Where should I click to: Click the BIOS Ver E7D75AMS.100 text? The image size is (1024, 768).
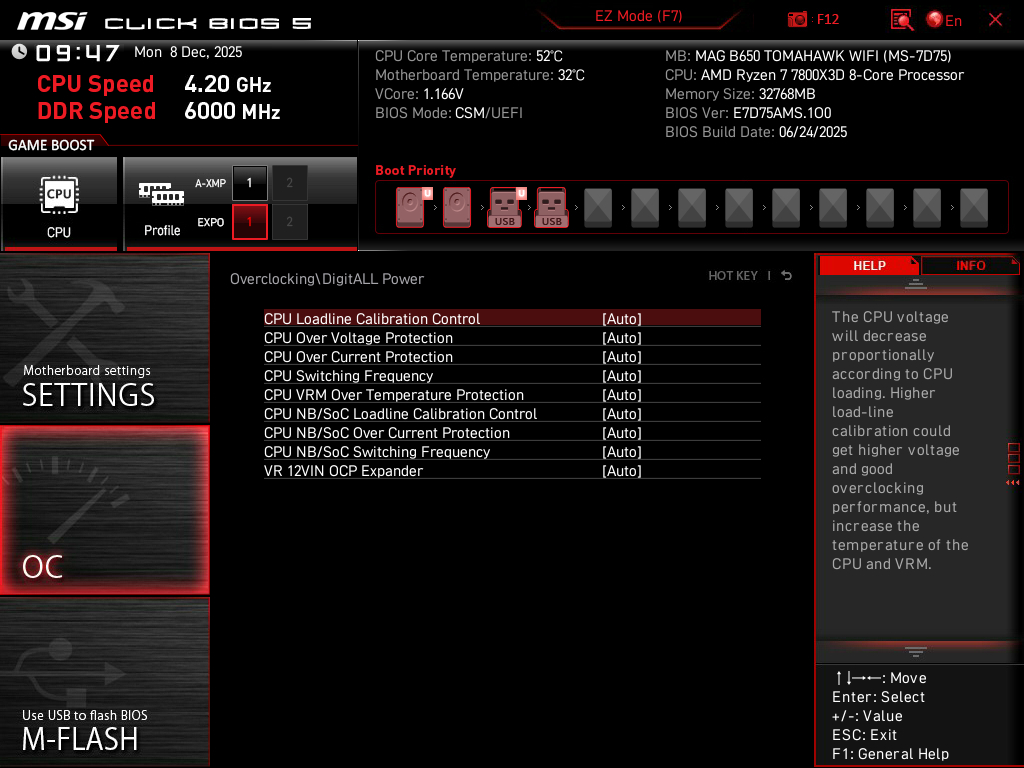[748, 113]
